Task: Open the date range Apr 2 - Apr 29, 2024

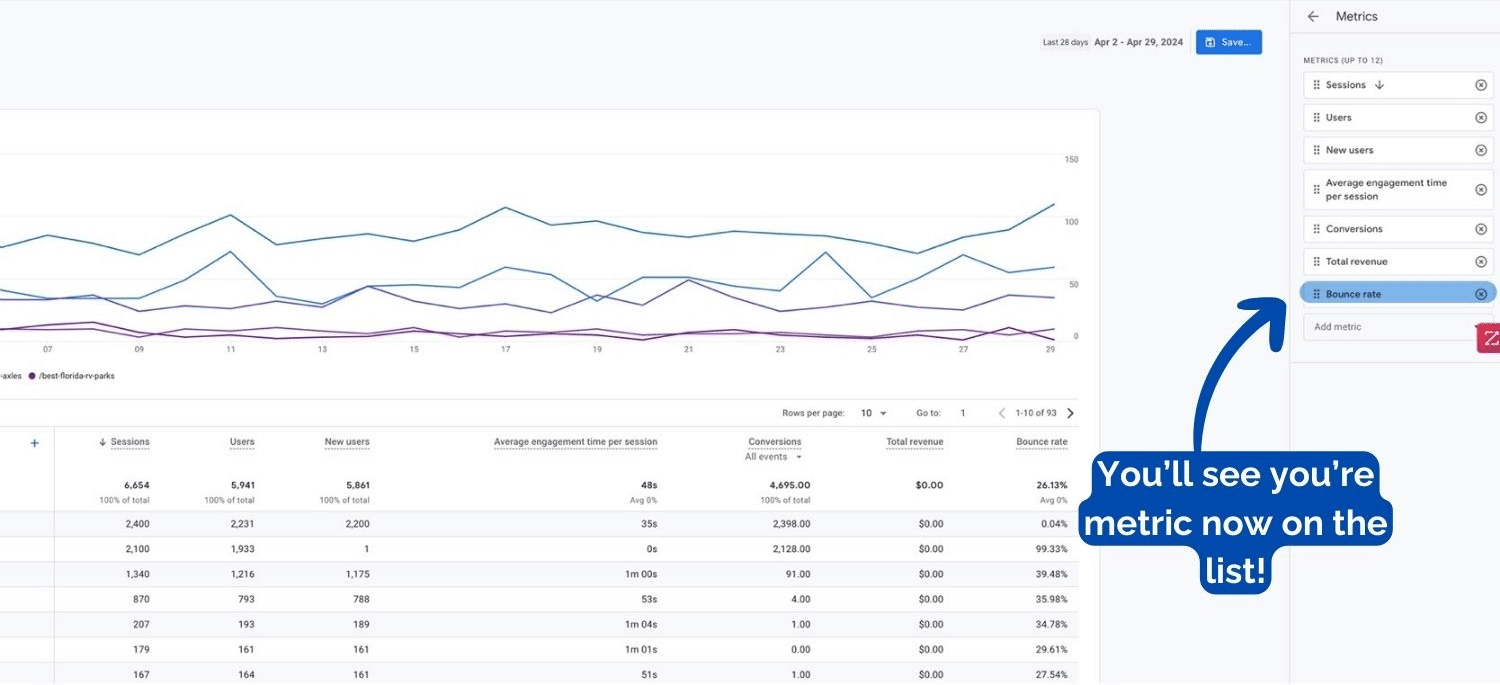Action: click(1138, 42)
